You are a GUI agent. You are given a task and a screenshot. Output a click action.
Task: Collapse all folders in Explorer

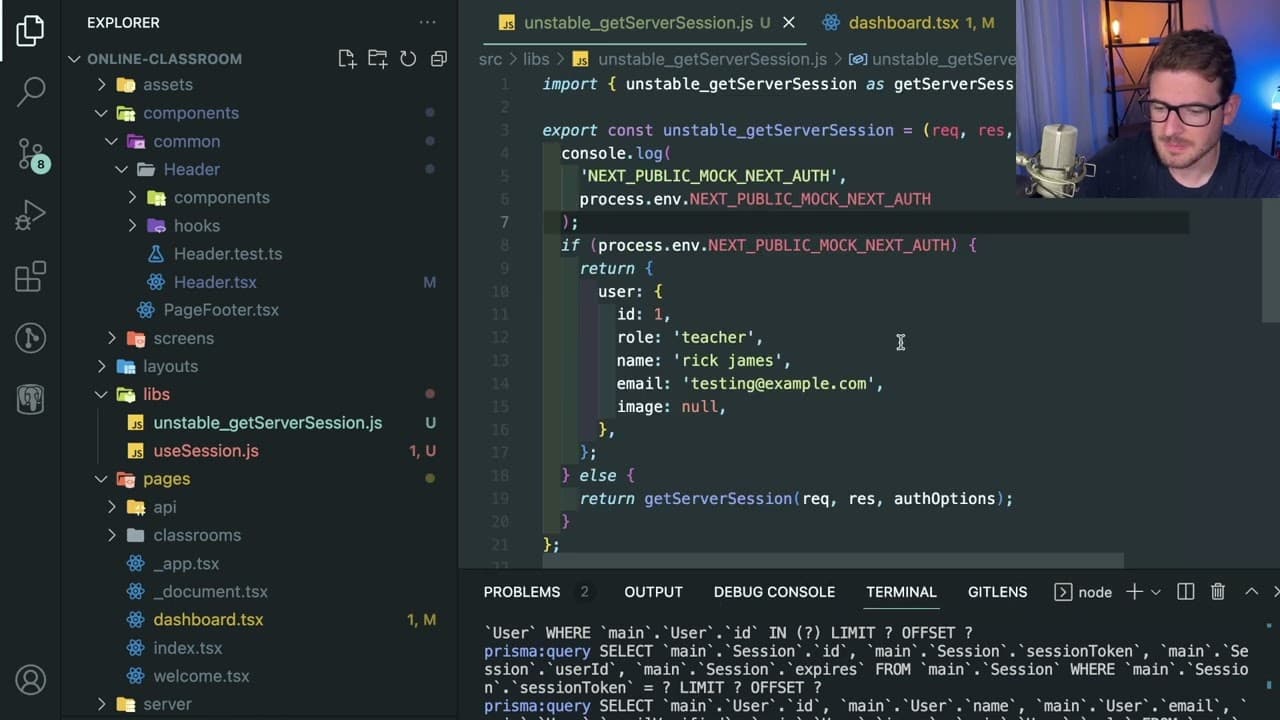pyautogui.click(x=438, y=59)
